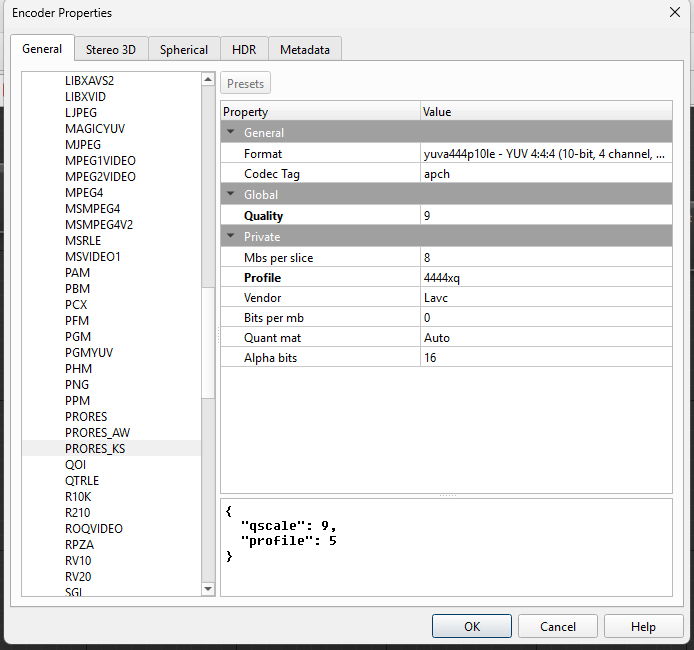Select the RV10 encoder
This screenshot has width=694, height=650.
pos(78,560)
